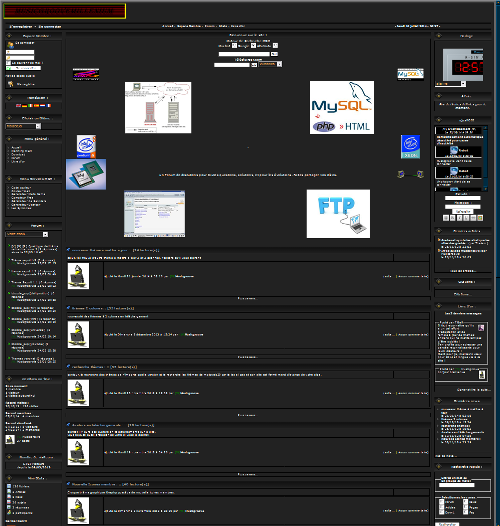Click the diamond icon of menu général block
The image size is (500, 526).
(9, 139)
